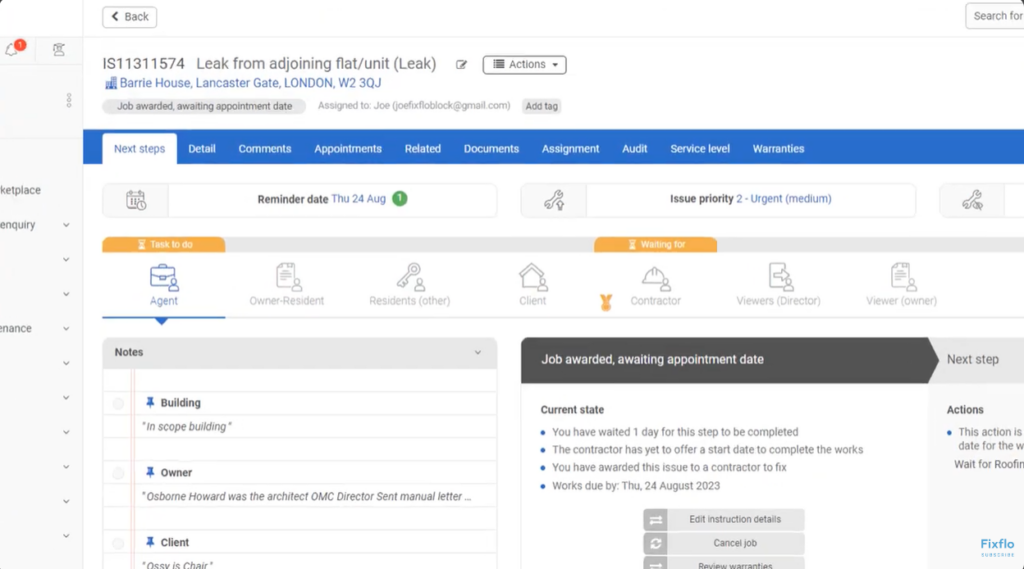Click the Search input field

click(996, 16)
